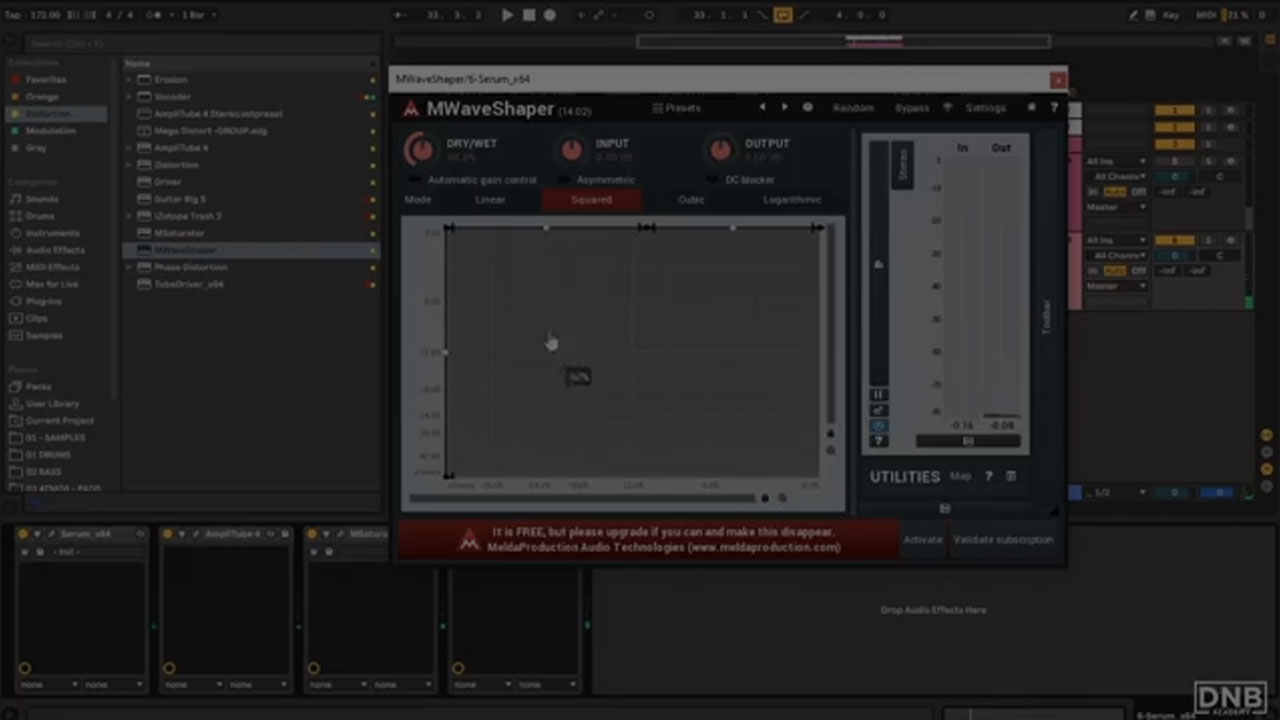Viewport: 1280px width, 720px height.
Task: Open the Presets menu in MWaveShaper
Action: pos(677,108)
